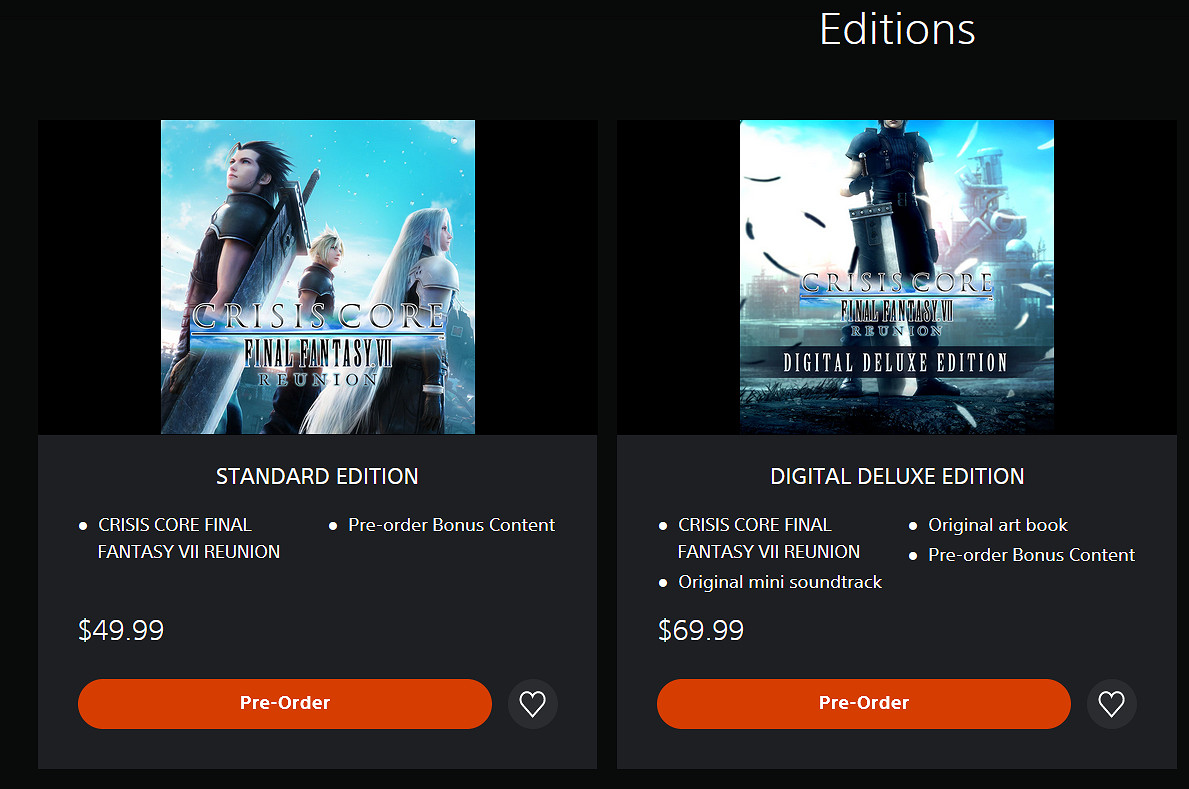
Task: Click Pre-order Bonus Content under Digital Deluxe
Action: click(x=1031, y=555)
